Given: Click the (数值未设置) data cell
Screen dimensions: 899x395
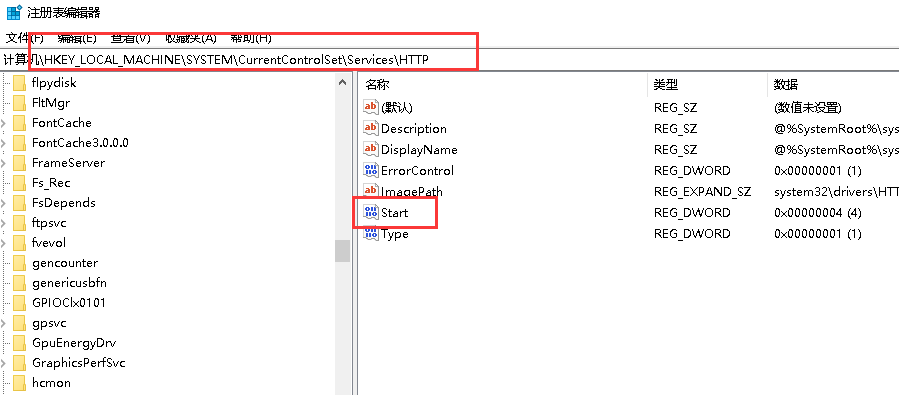Looking at the screenshot, I should (x=807, y=107).
